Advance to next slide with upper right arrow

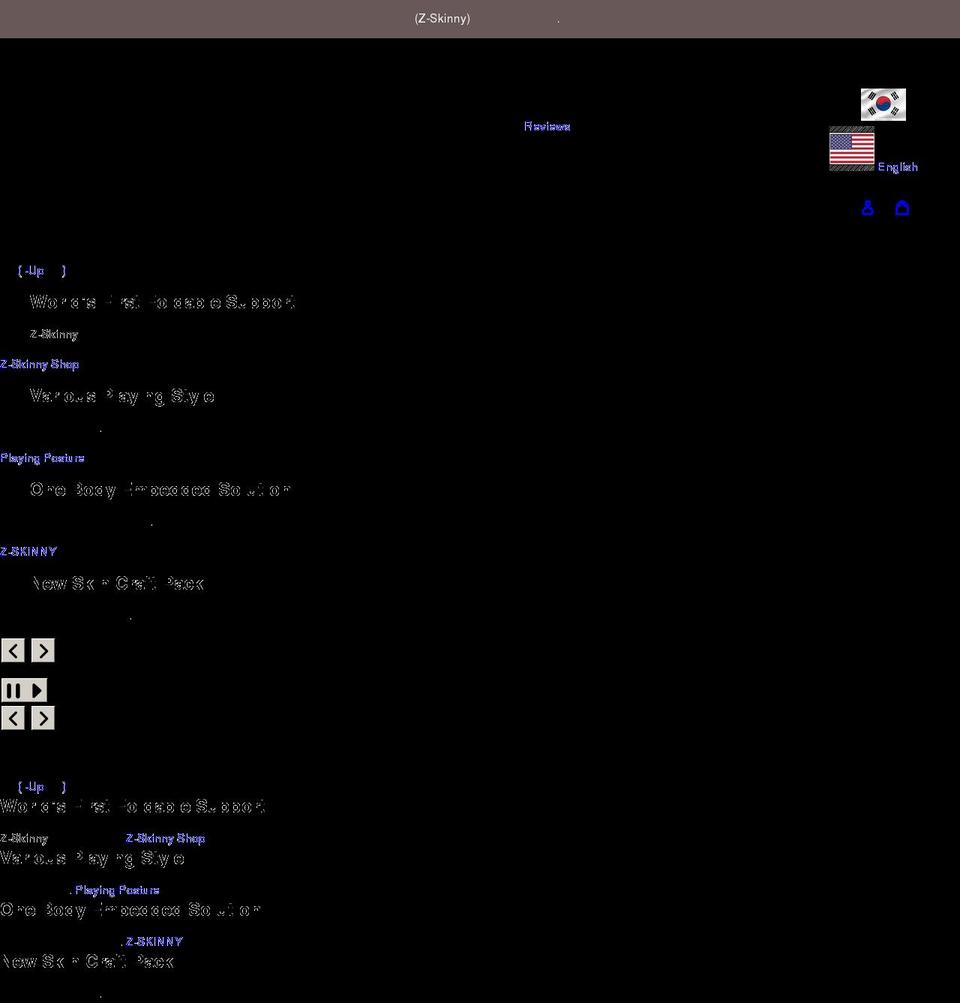click(42, 650)
